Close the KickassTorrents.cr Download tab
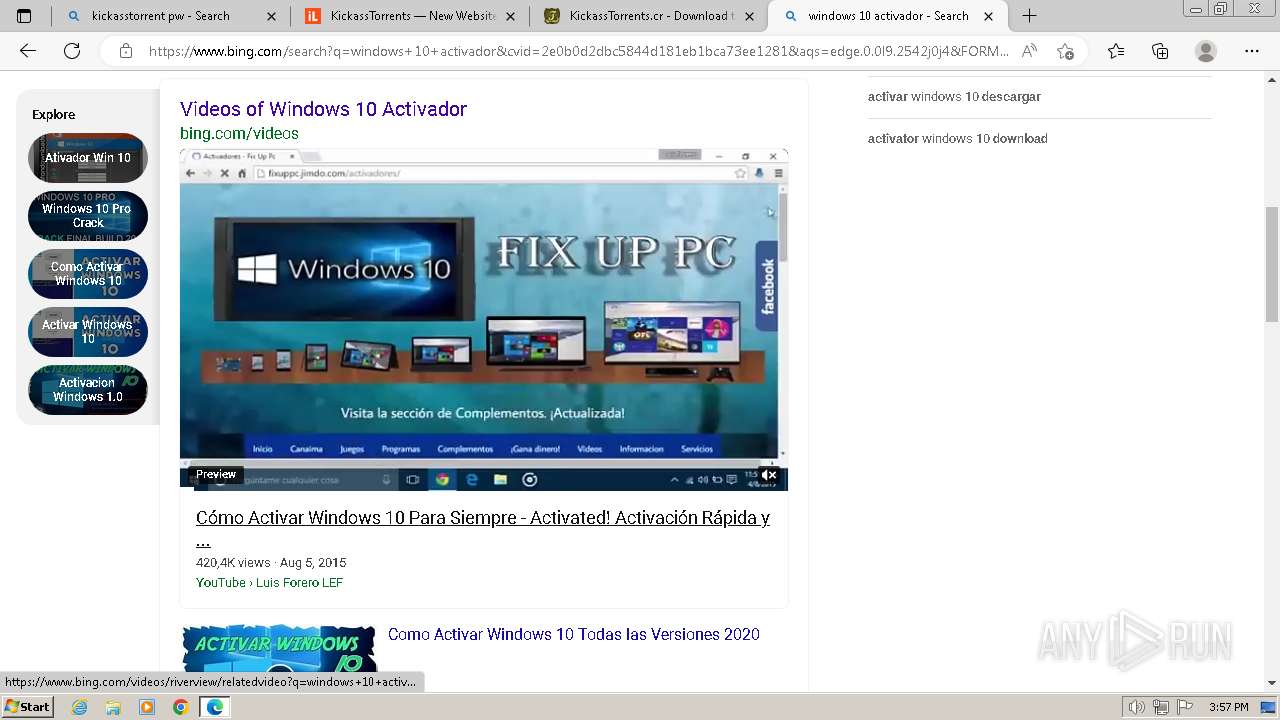 [748, 16]
